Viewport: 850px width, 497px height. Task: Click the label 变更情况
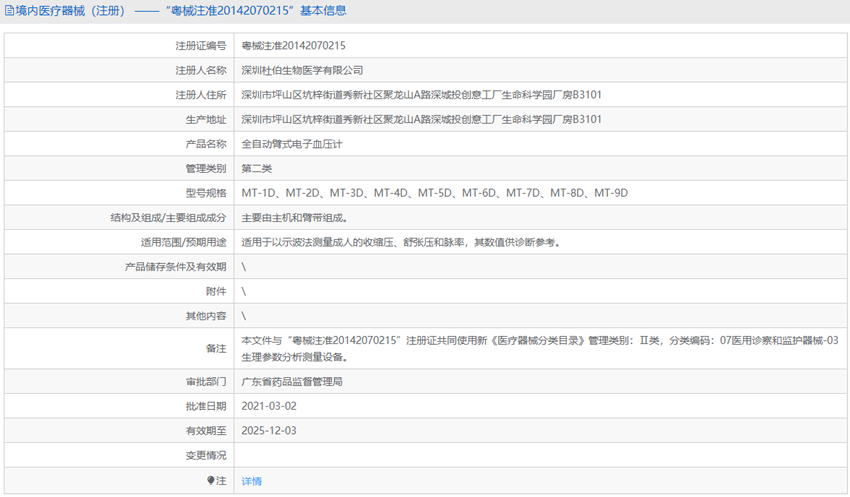pos(206,455)
